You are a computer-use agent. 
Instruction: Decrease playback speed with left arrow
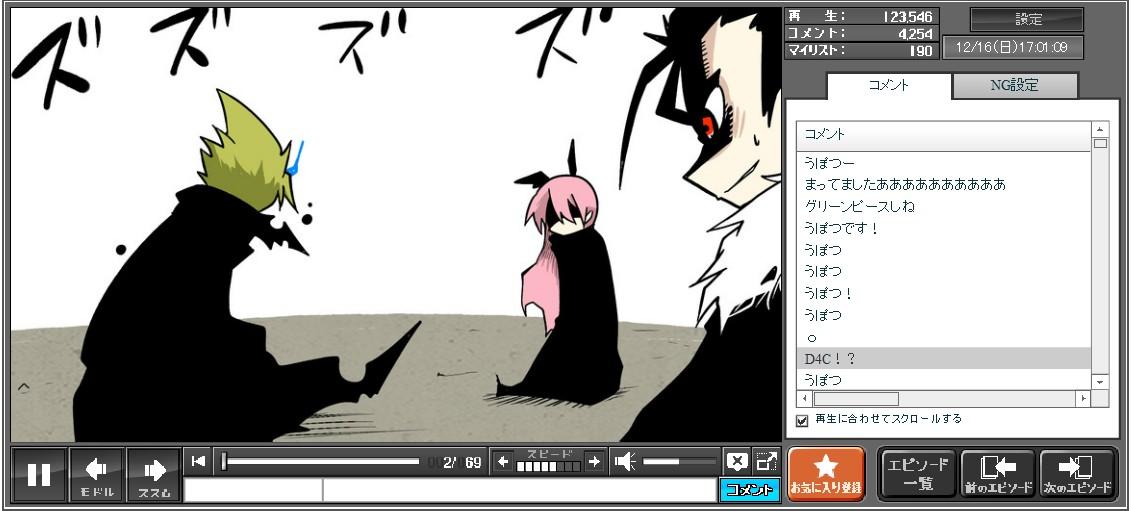(x=503, y=461)
